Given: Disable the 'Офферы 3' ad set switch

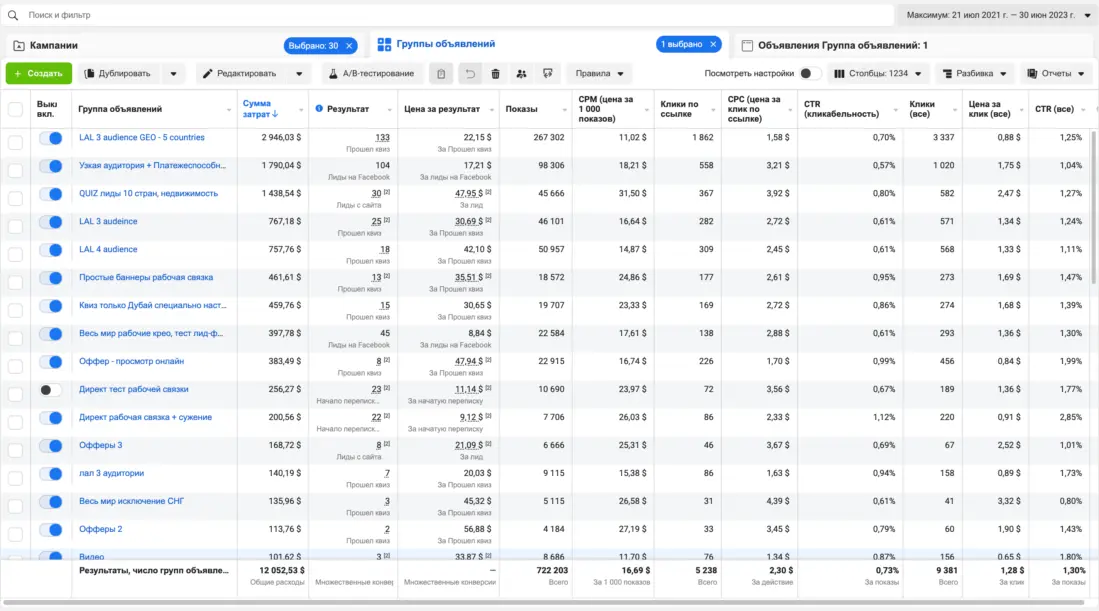Looking at the screenshot, I should pos(50,446).
